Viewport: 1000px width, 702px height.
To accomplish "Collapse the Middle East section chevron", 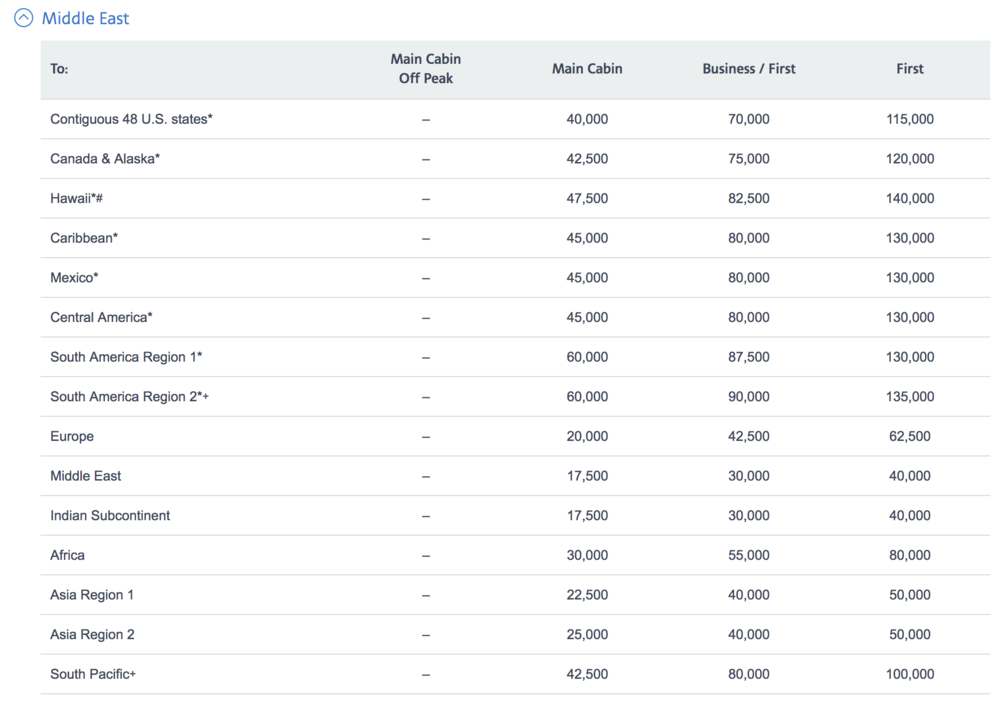I will point(23,18).
